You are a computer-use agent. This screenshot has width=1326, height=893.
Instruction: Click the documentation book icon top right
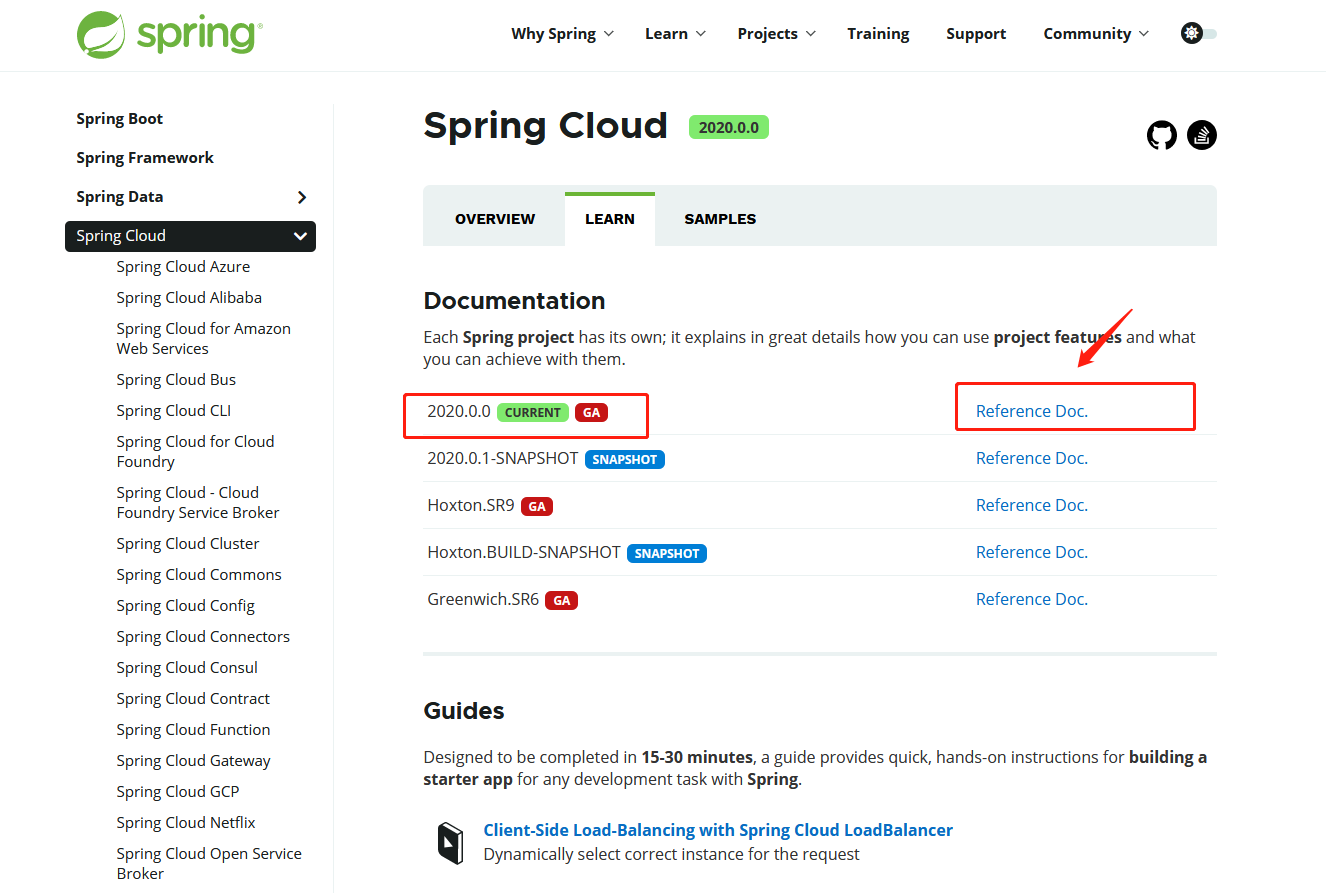[x=1201, y=134]
